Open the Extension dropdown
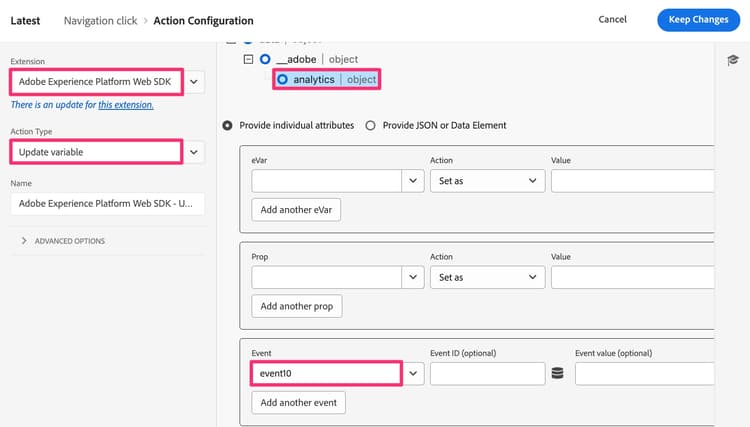This screenshot has height=427, width=750. (x=194, y=81)
